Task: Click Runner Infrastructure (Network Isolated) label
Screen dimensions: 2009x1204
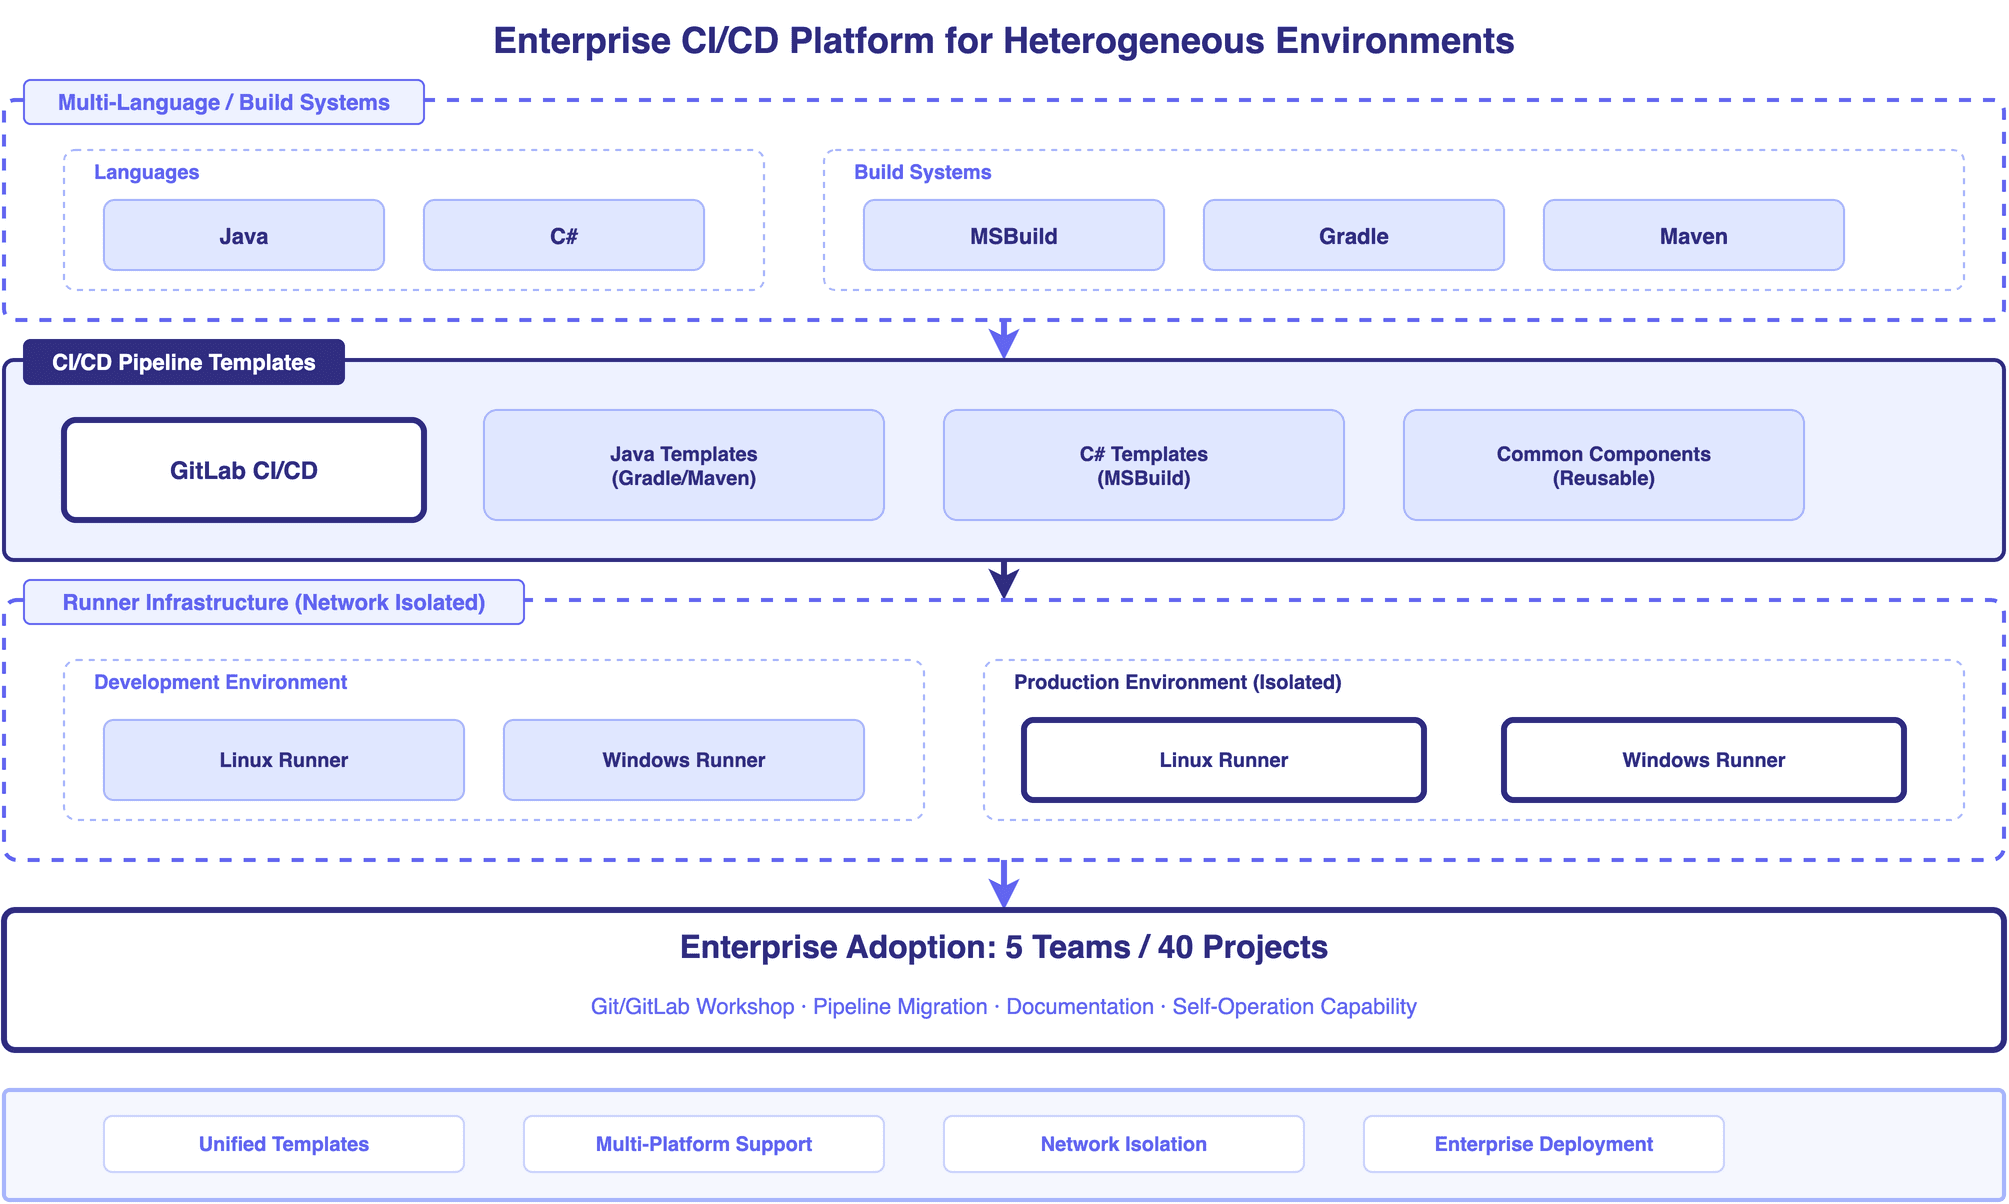Action: coord(274,602)
